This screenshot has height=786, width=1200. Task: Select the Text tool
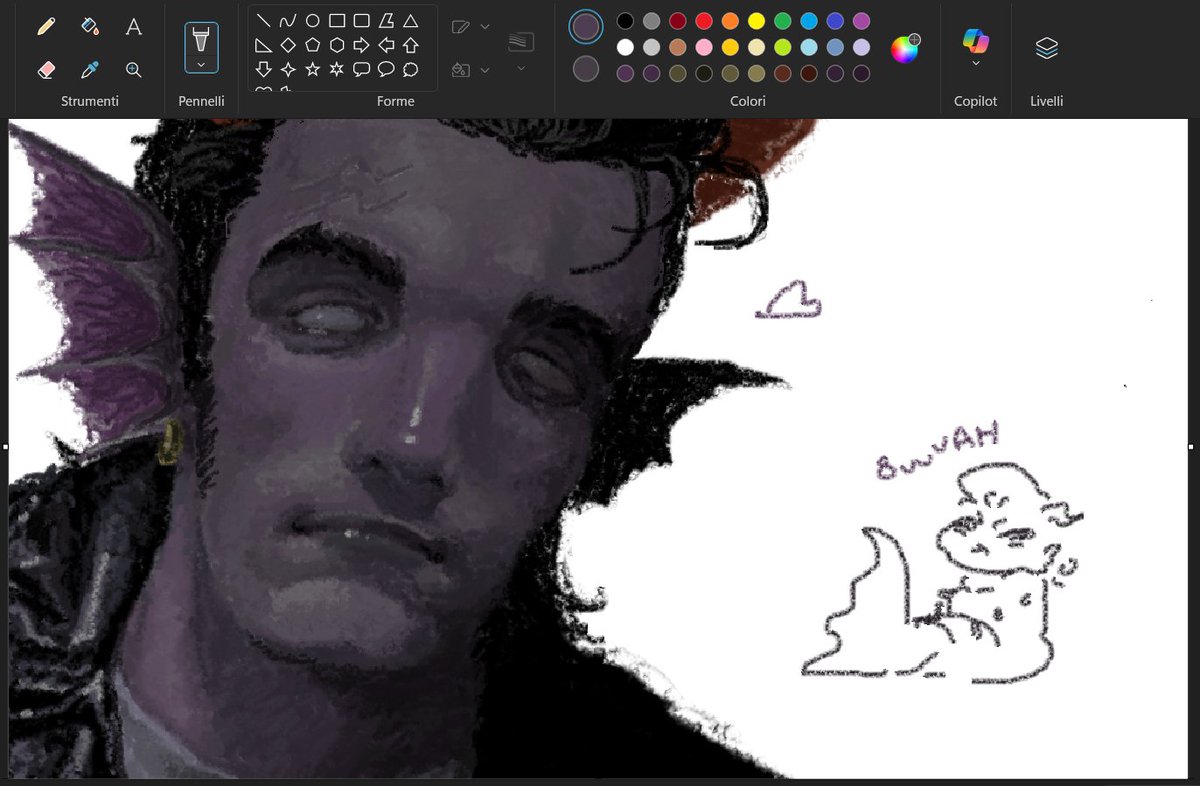pyautogui.click(x=133, y=27)
